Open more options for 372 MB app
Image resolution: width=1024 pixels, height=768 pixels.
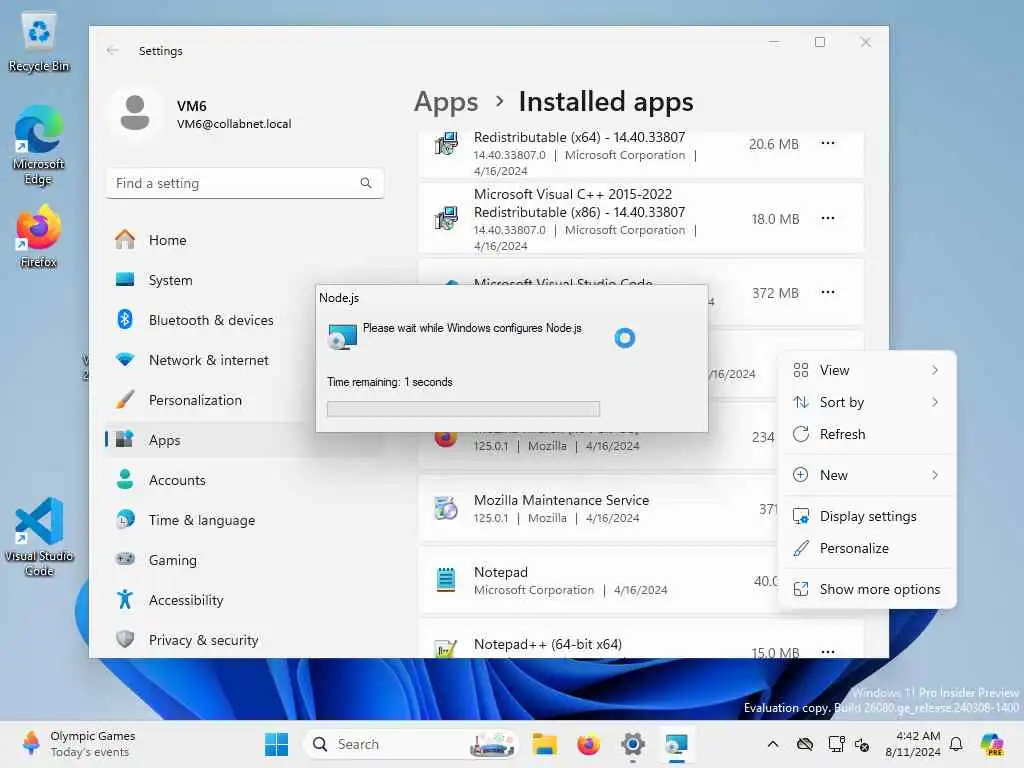point(827,292)
